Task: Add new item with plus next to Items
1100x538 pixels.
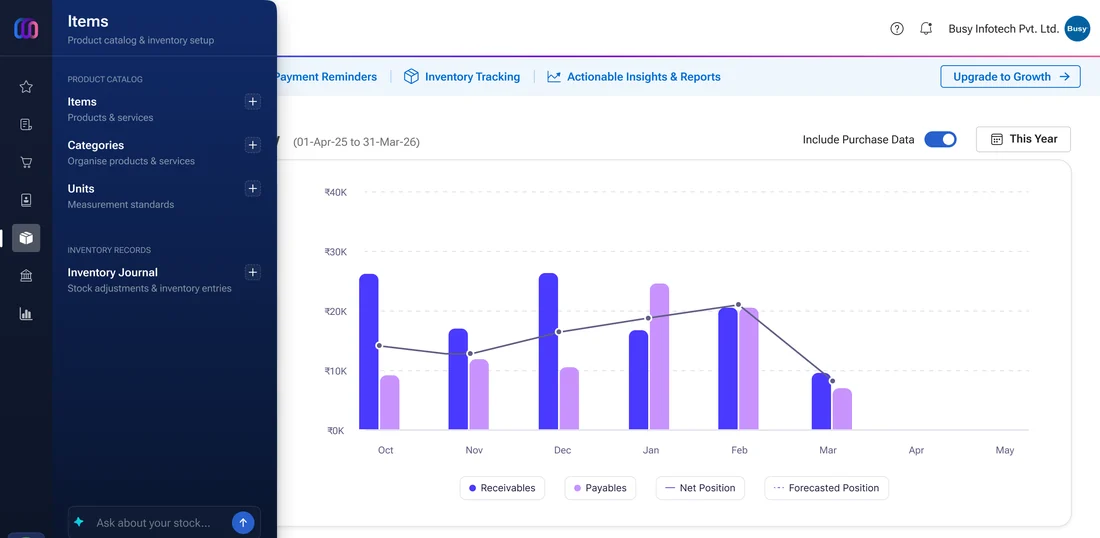Action: (x=253, y=102)
